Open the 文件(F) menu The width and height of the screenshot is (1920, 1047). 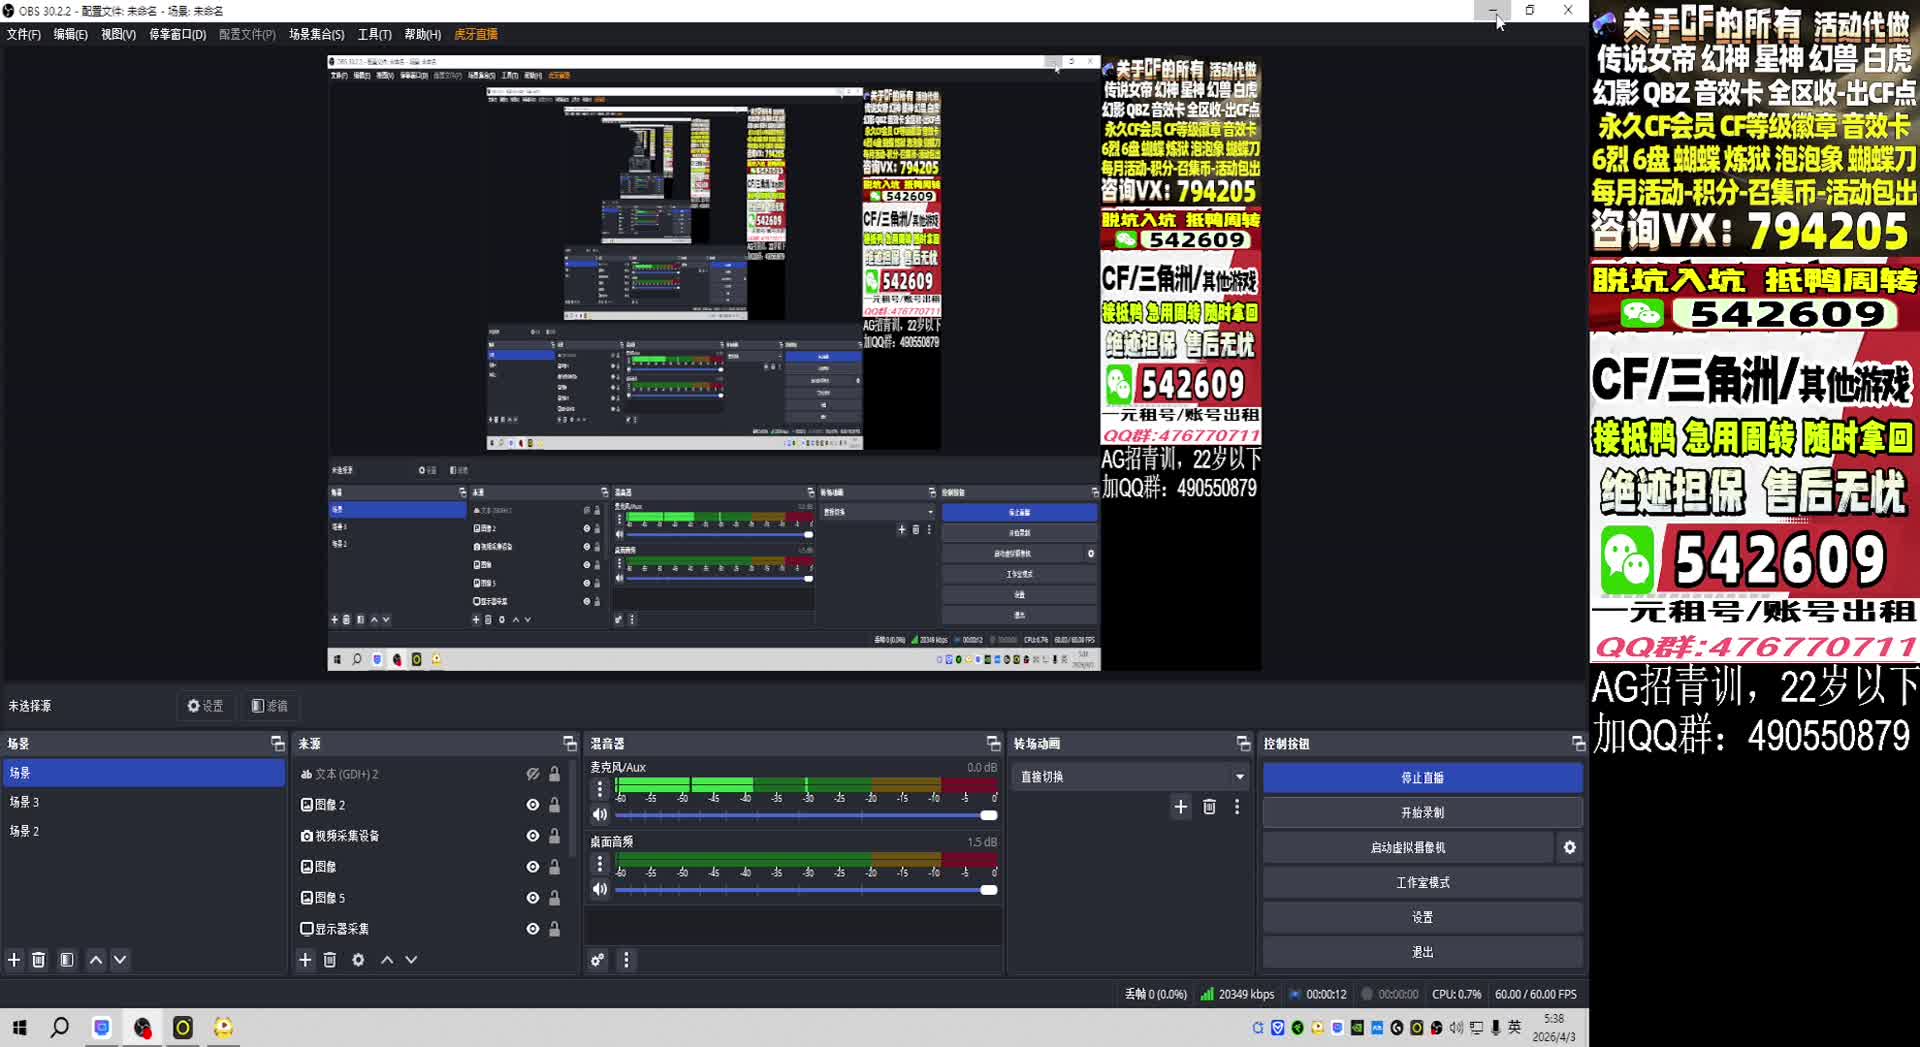[x=24, y=34]
